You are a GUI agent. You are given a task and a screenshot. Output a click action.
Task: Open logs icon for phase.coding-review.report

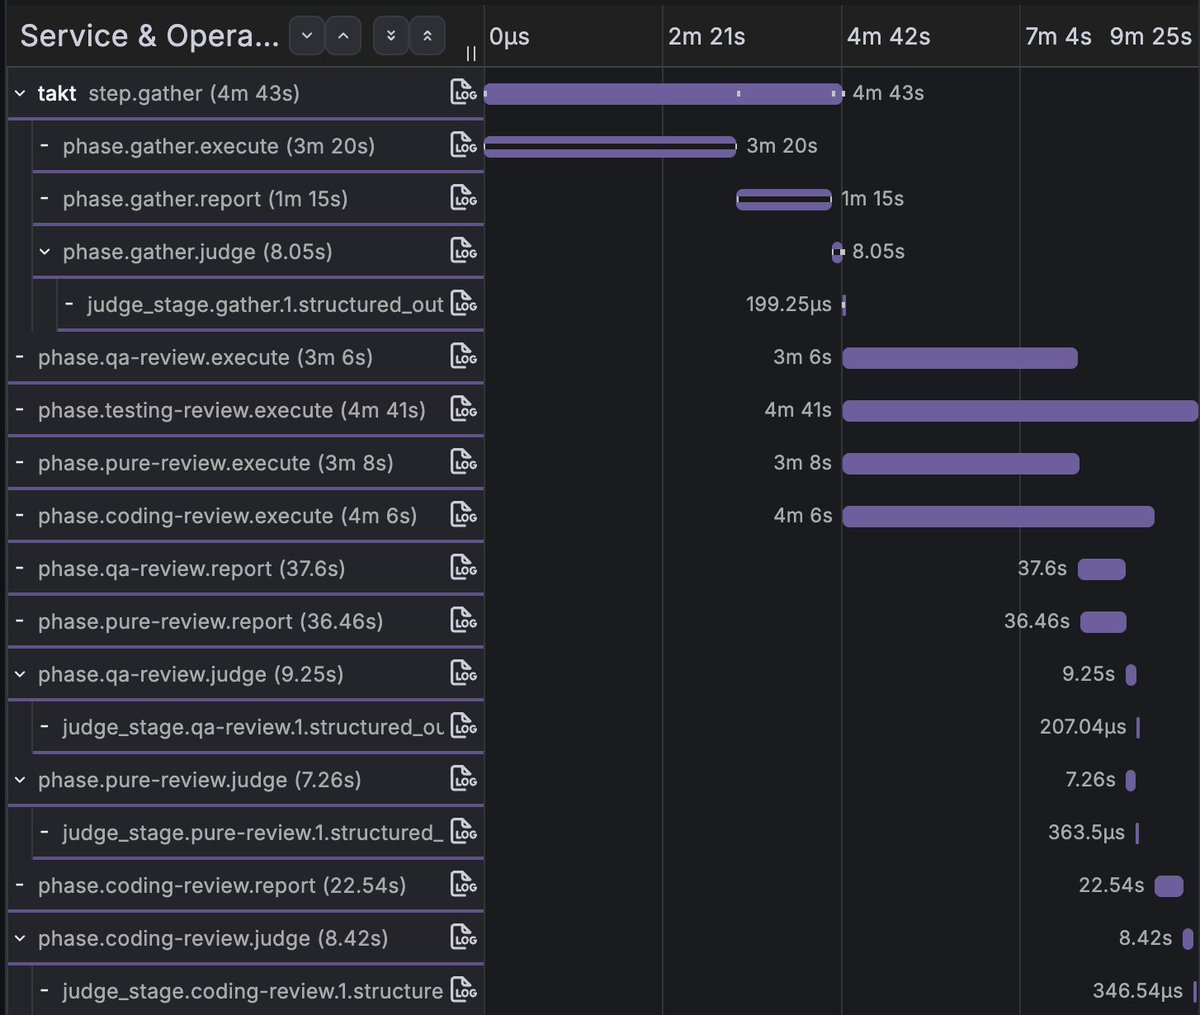click(x=463, y=884)
